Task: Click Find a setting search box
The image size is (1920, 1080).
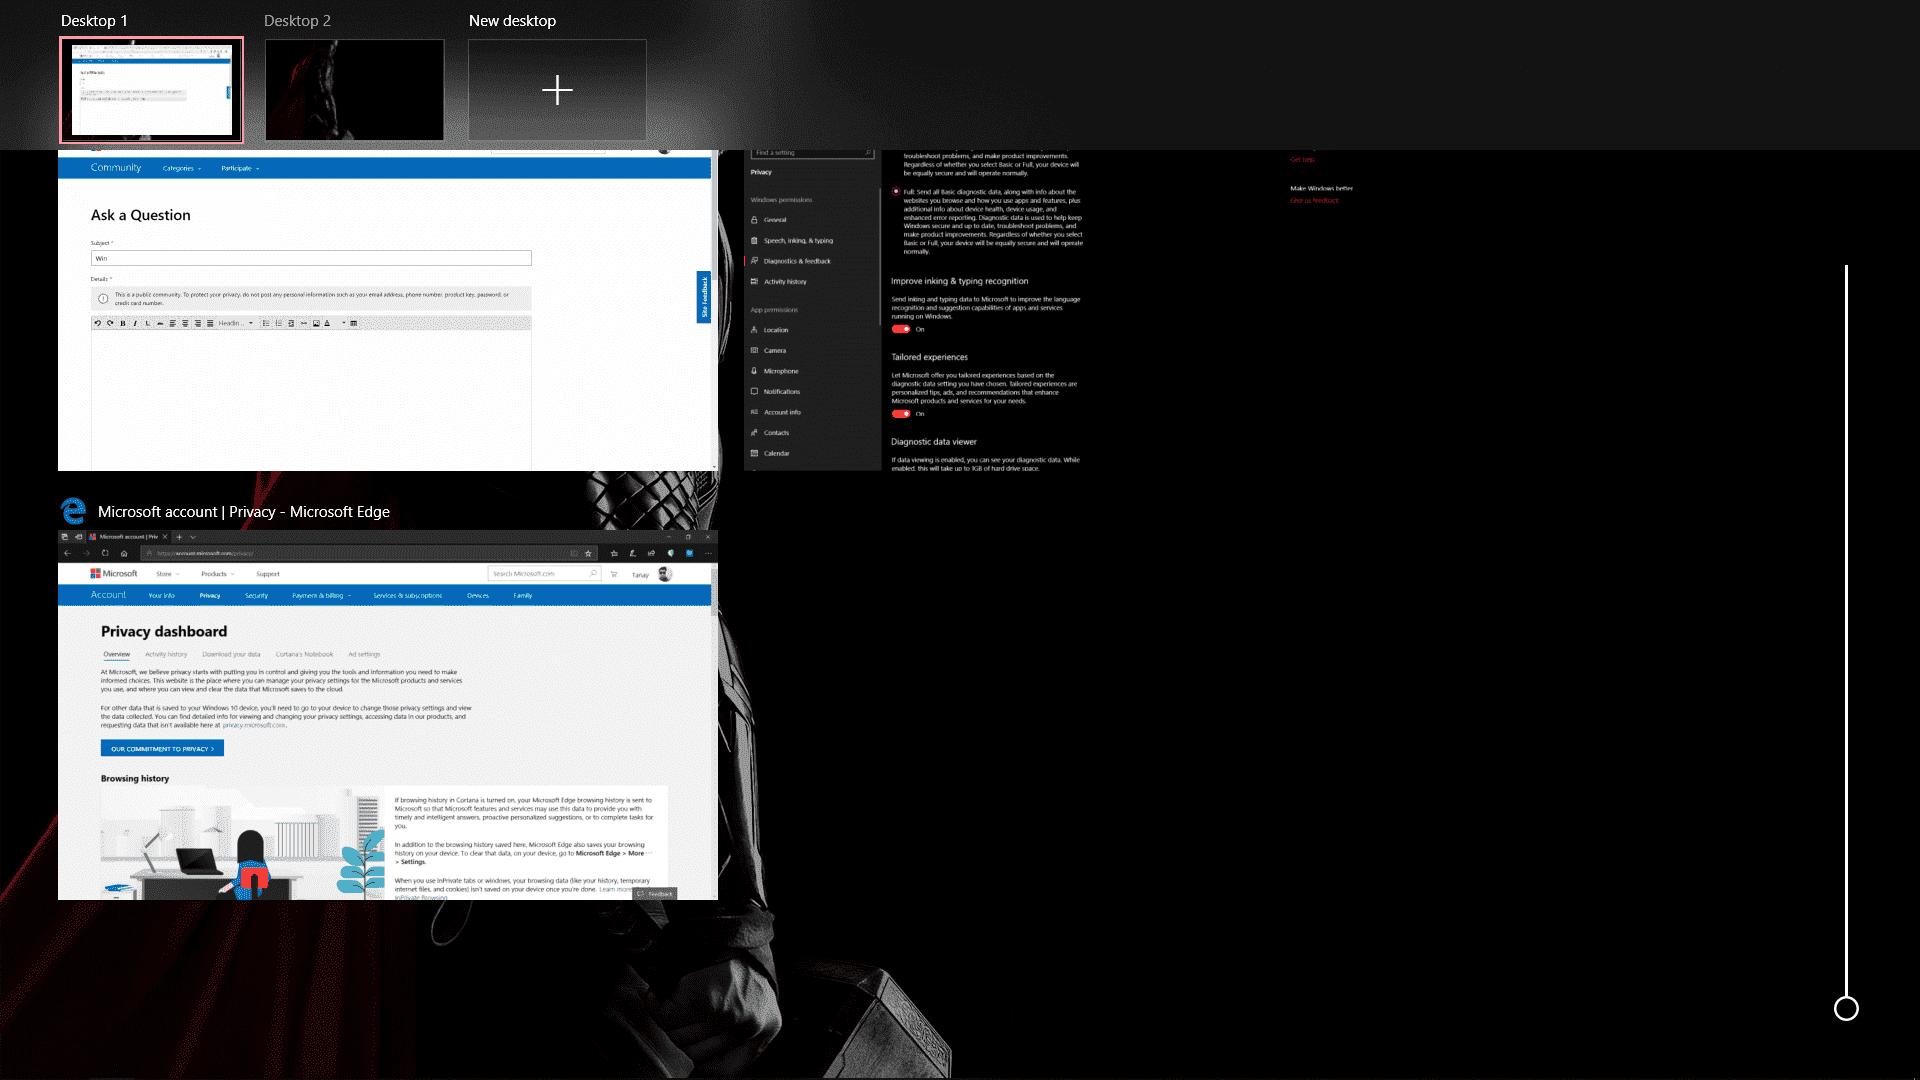Action: (x=812, y=153)
